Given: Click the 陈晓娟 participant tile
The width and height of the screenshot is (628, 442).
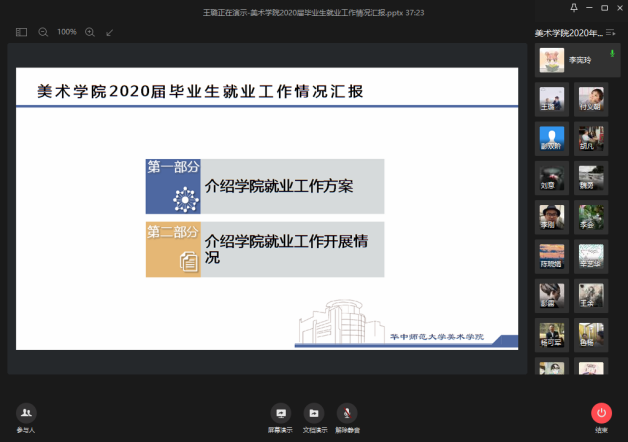Looking at the screenshot, I should [551, 254].
